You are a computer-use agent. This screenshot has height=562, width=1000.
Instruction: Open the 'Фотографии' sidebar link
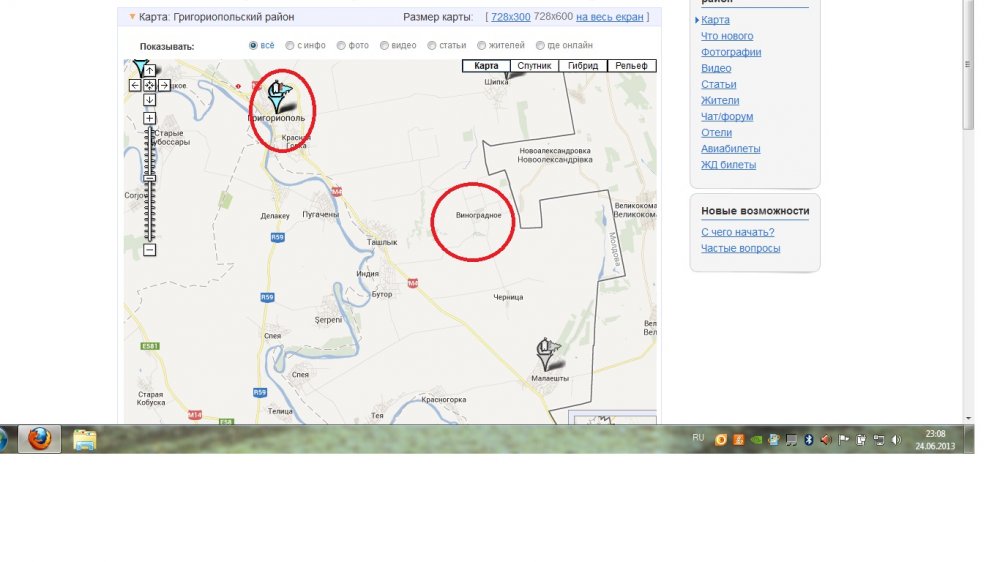tap(731, 52)
